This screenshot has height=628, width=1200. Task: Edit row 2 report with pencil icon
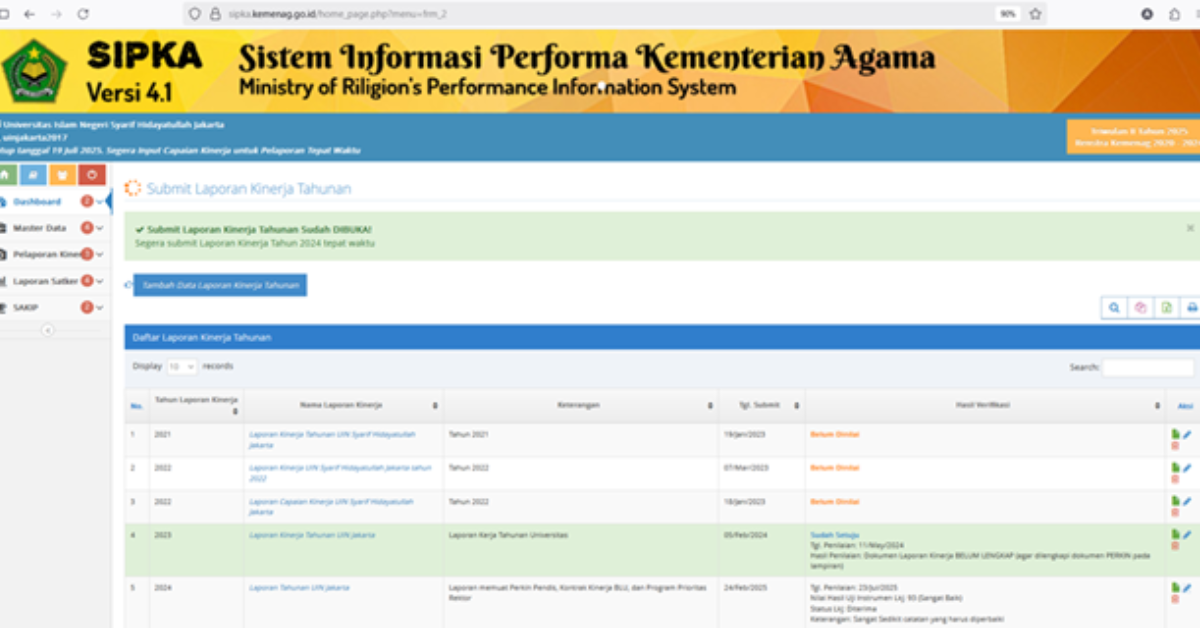coord(1187,468)
